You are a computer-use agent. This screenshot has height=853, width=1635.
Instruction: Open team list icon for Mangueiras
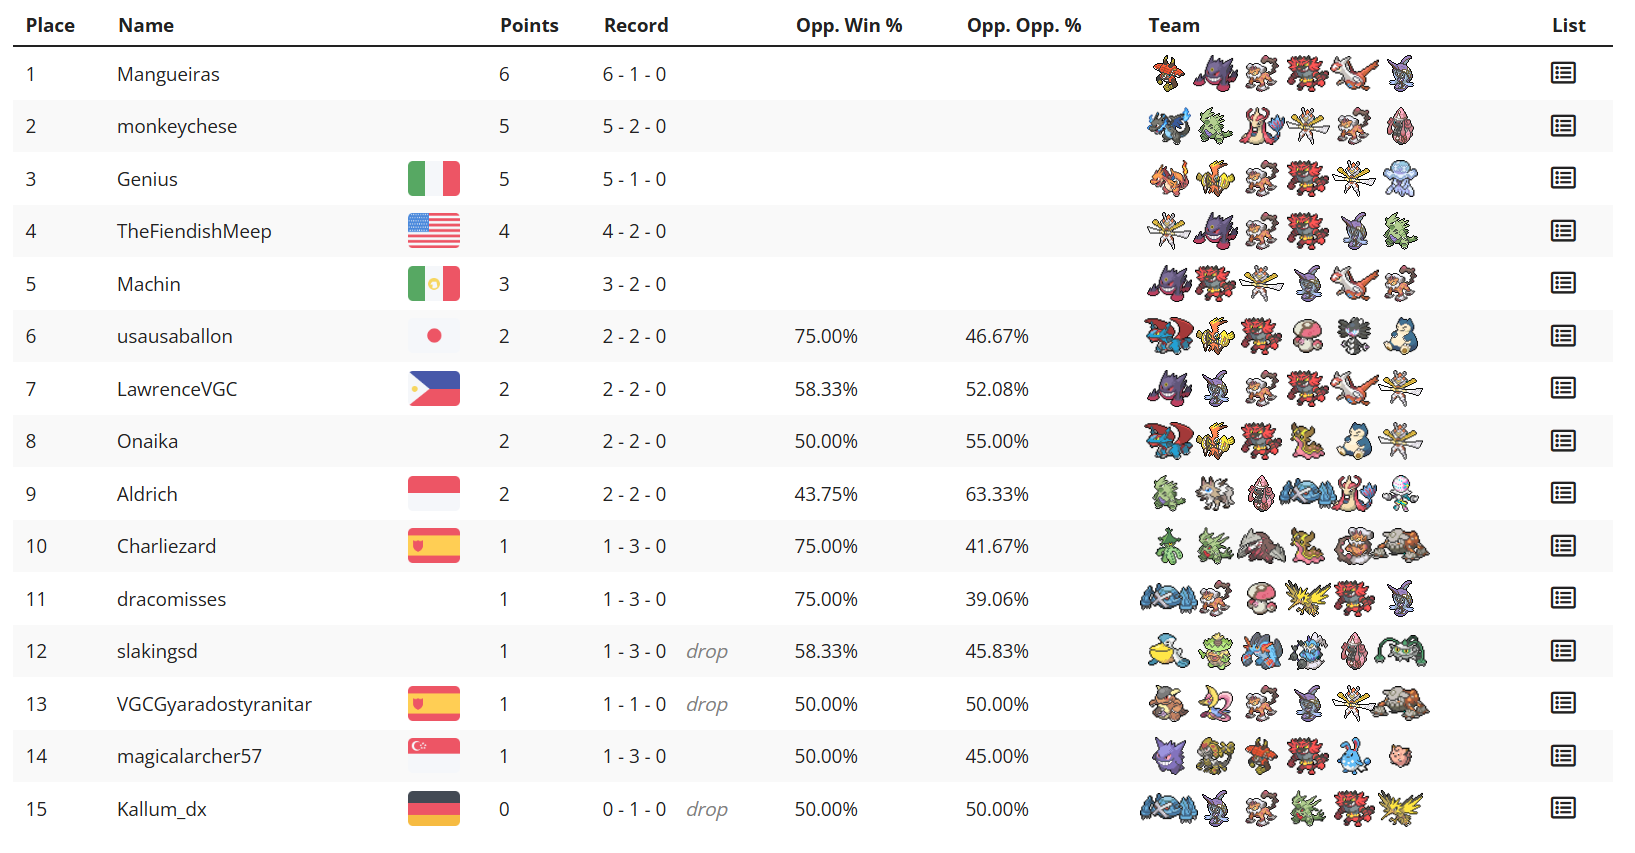pos(1563,73)
